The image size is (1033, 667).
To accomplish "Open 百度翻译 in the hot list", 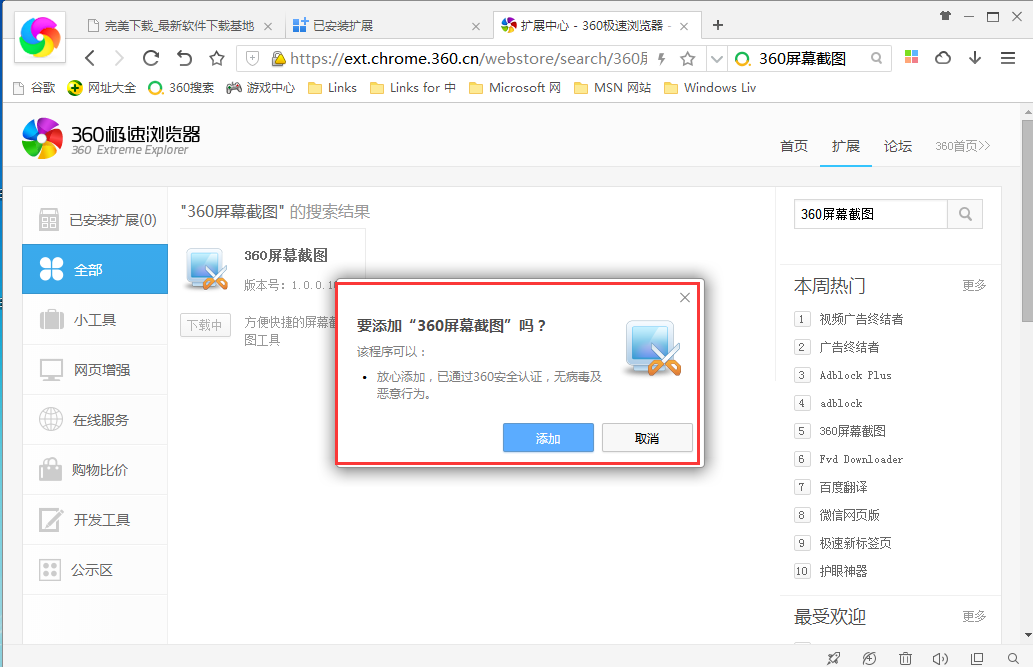I will (843, 487).
